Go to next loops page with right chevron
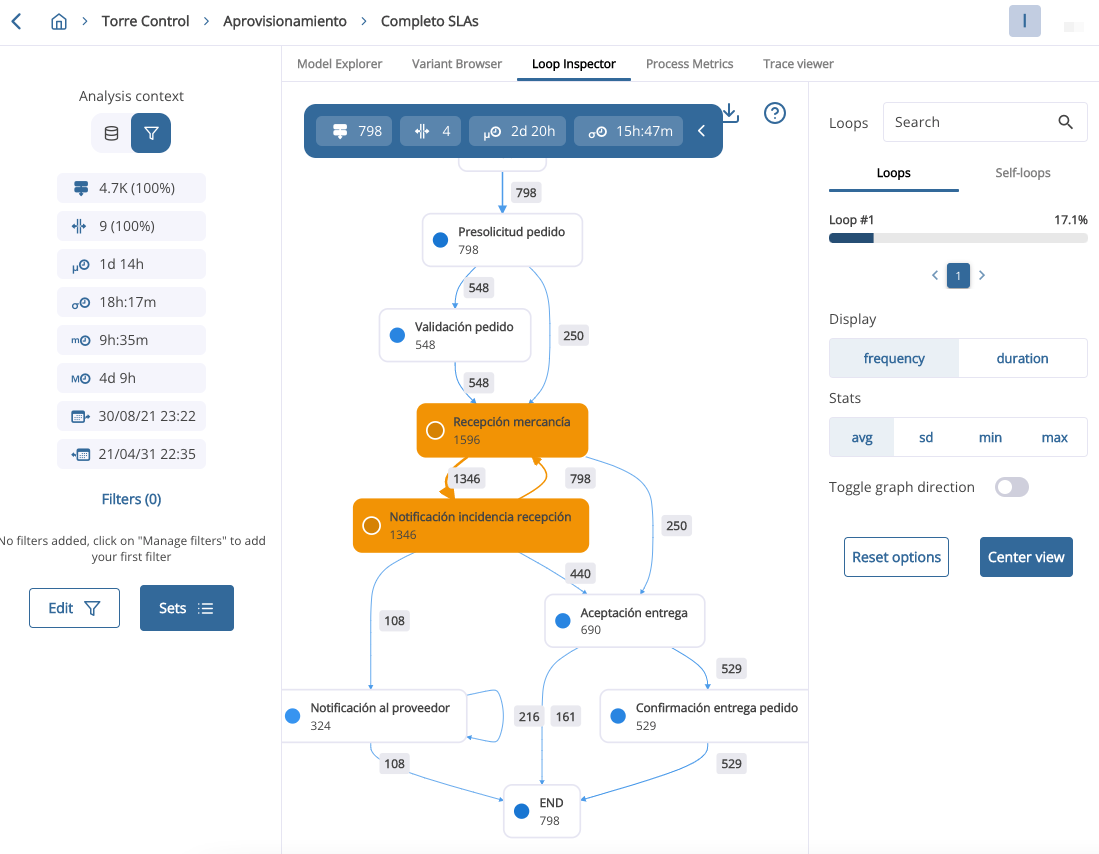 (981, 275)
